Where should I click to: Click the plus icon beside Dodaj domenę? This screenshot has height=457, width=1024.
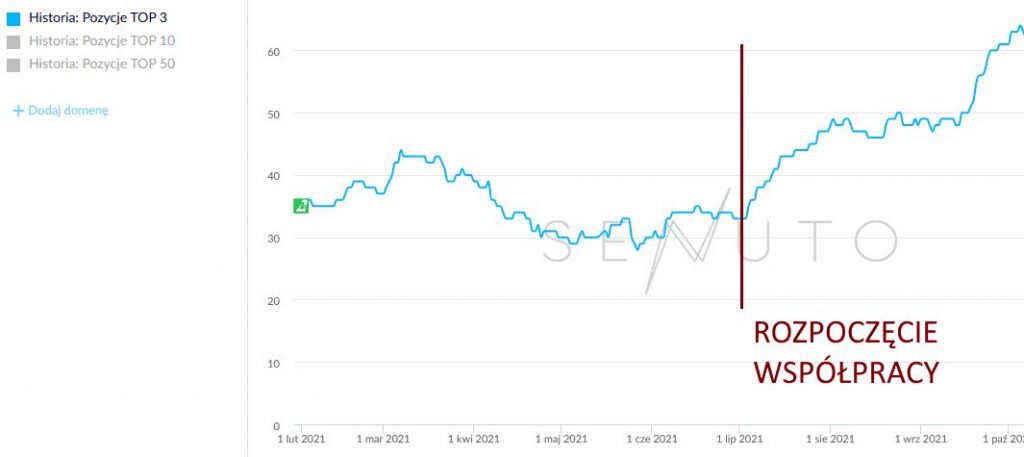click(x=18, y=111)
